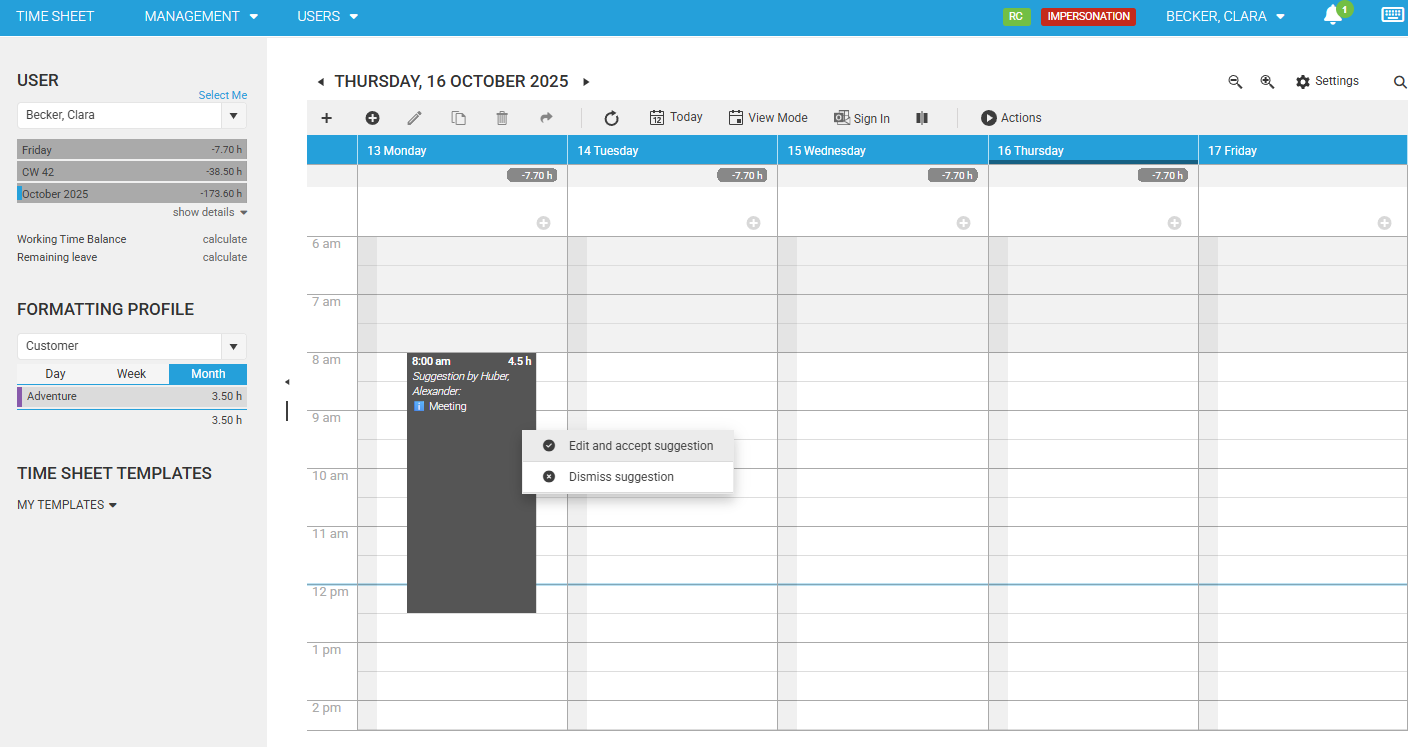Click the pencil edit icon in the toolbar
This screenshot has width=1408, height=747.
[415, 118]
